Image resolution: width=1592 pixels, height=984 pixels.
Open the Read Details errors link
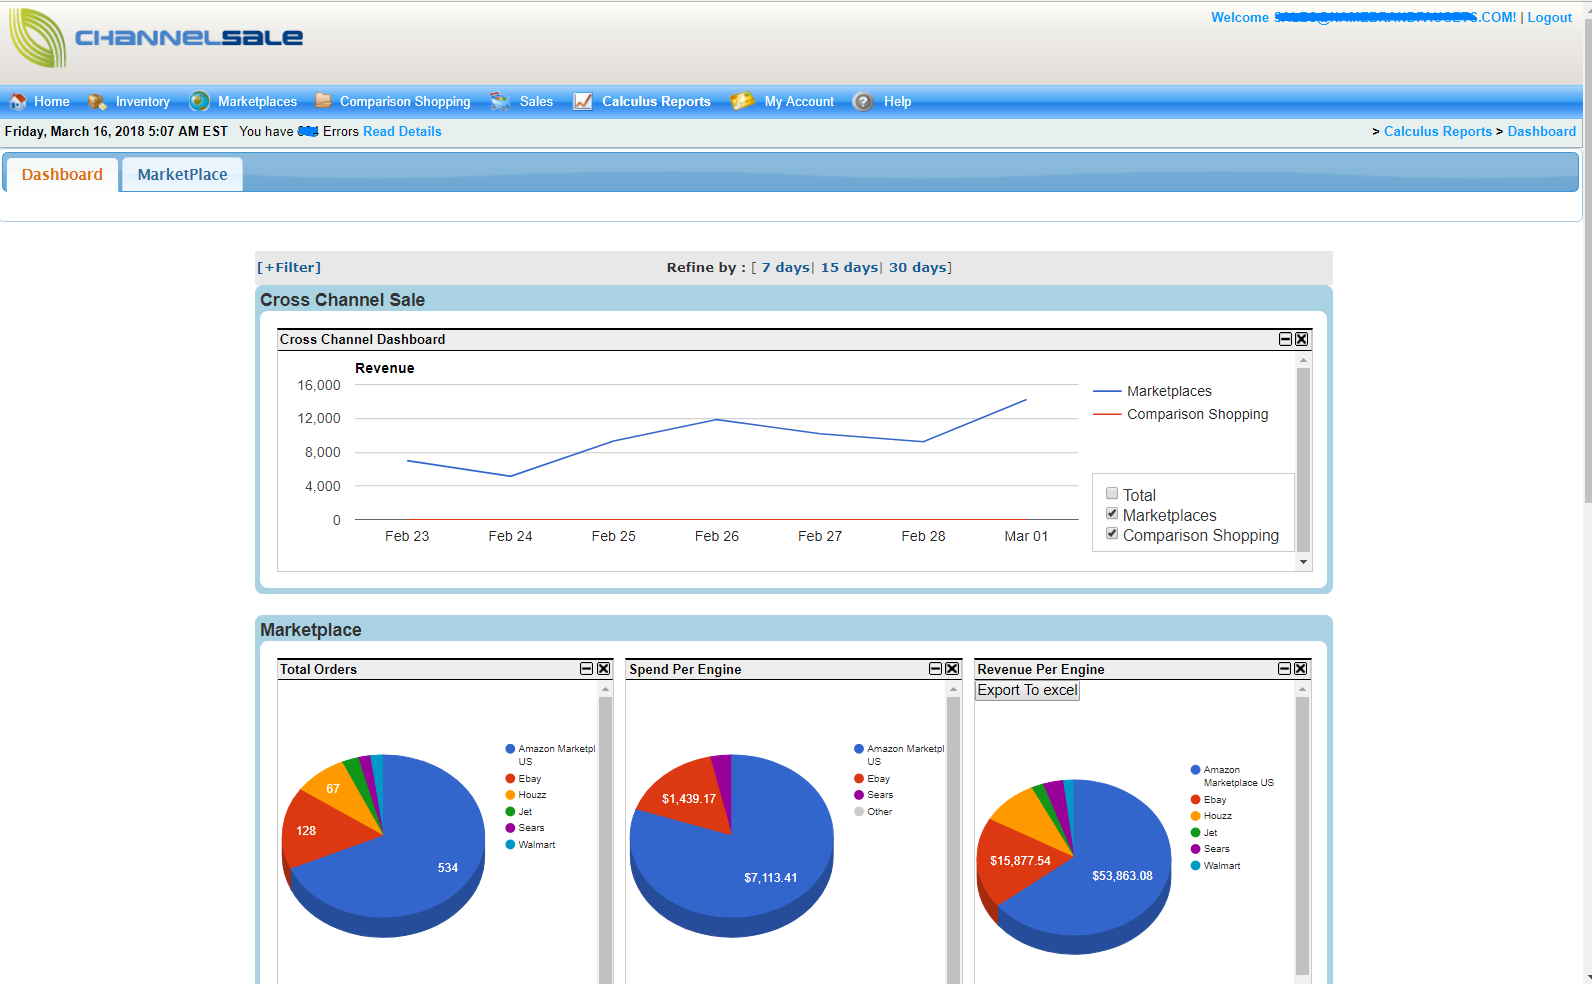(x=402, y=132)
